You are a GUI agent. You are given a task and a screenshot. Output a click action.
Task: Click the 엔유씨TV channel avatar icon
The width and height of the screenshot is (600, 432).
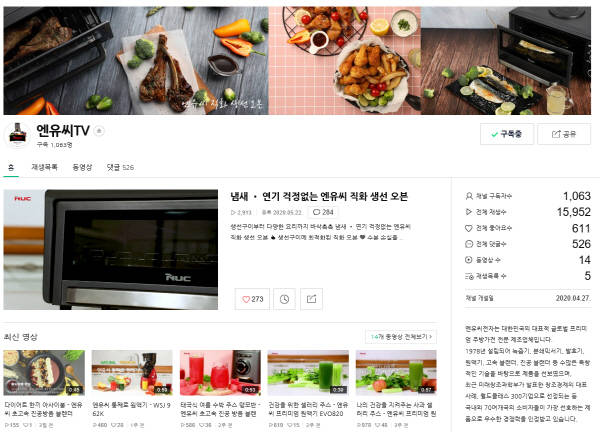click(18, 134)
